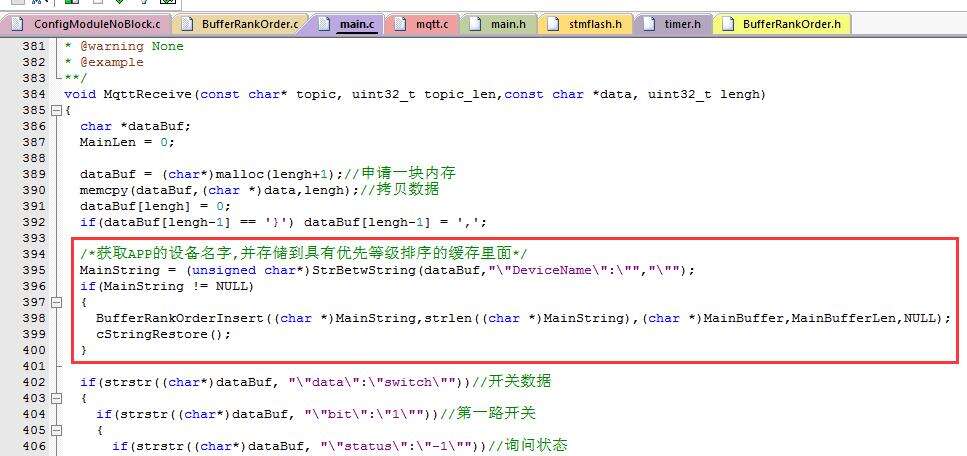
Task: Click the BufferRankOrderInsert call on line 398
Action: pos(523,318)
